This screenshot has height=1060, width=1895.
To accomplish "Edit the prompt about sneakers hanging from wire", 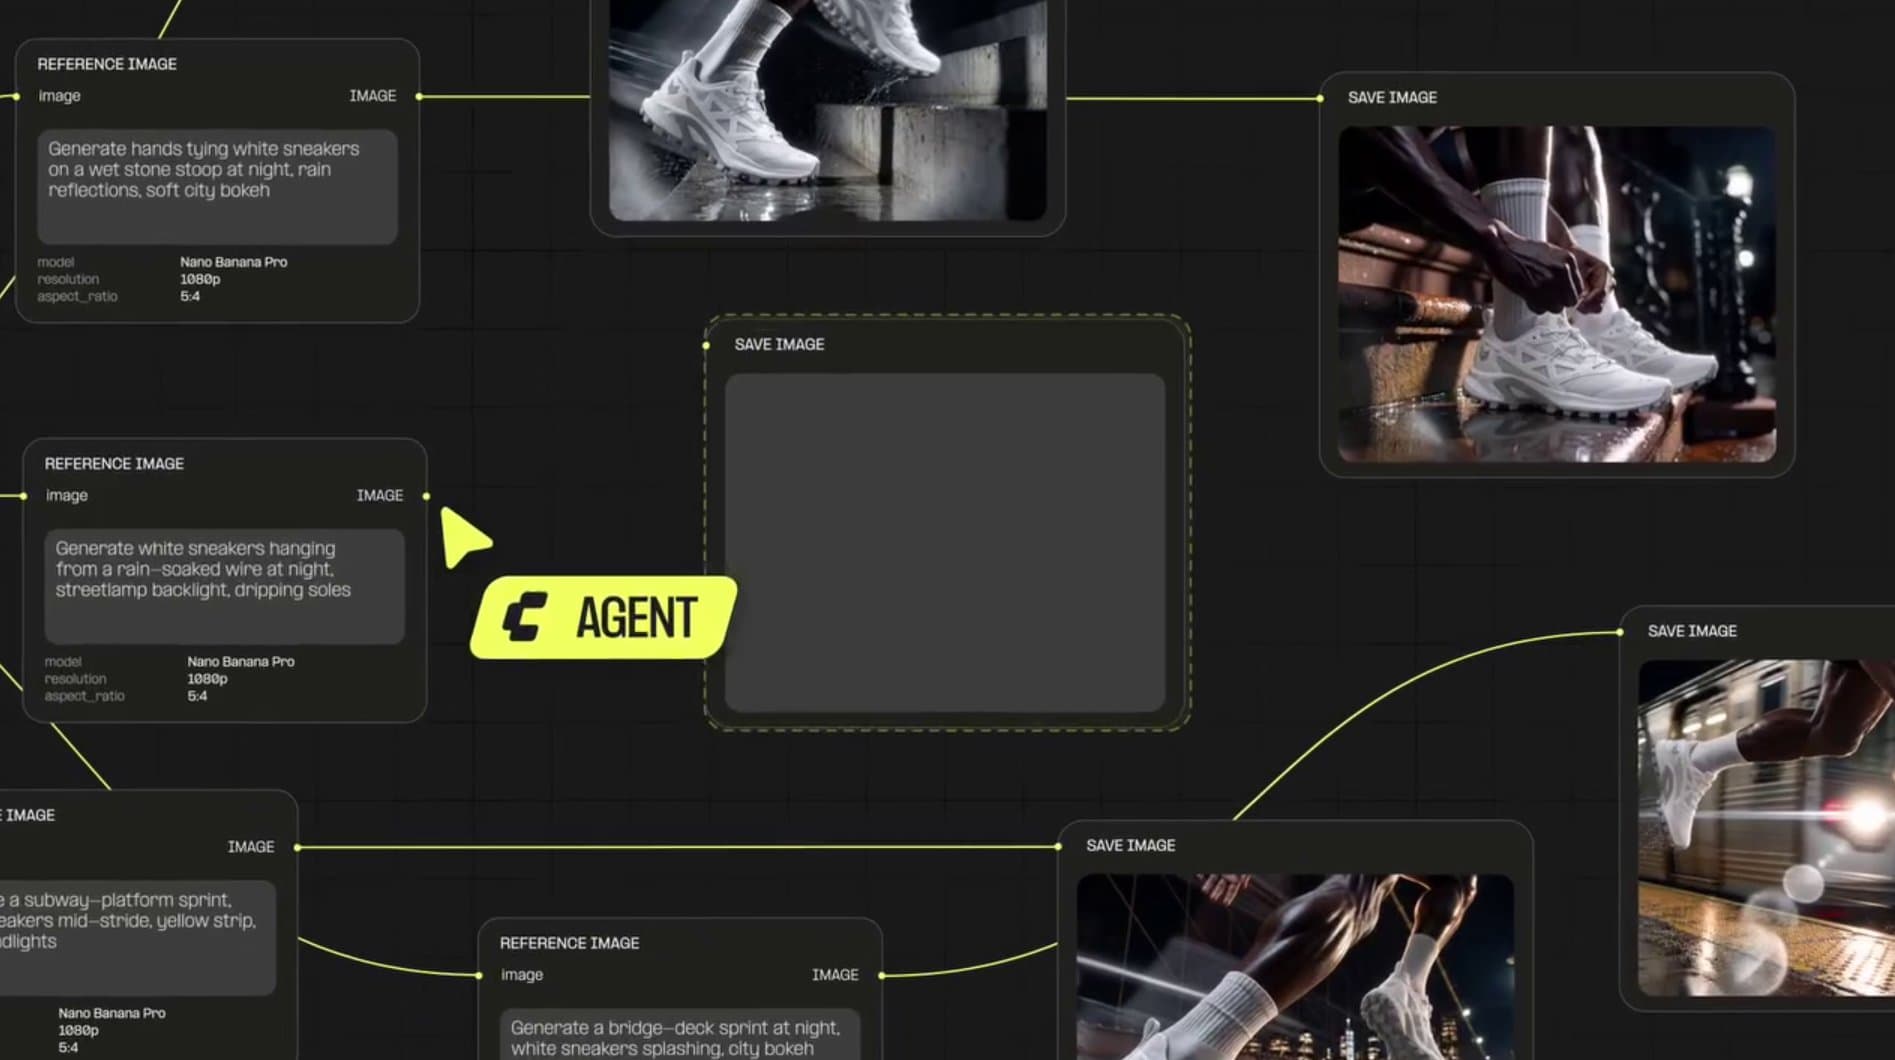I will click(224, 586).
